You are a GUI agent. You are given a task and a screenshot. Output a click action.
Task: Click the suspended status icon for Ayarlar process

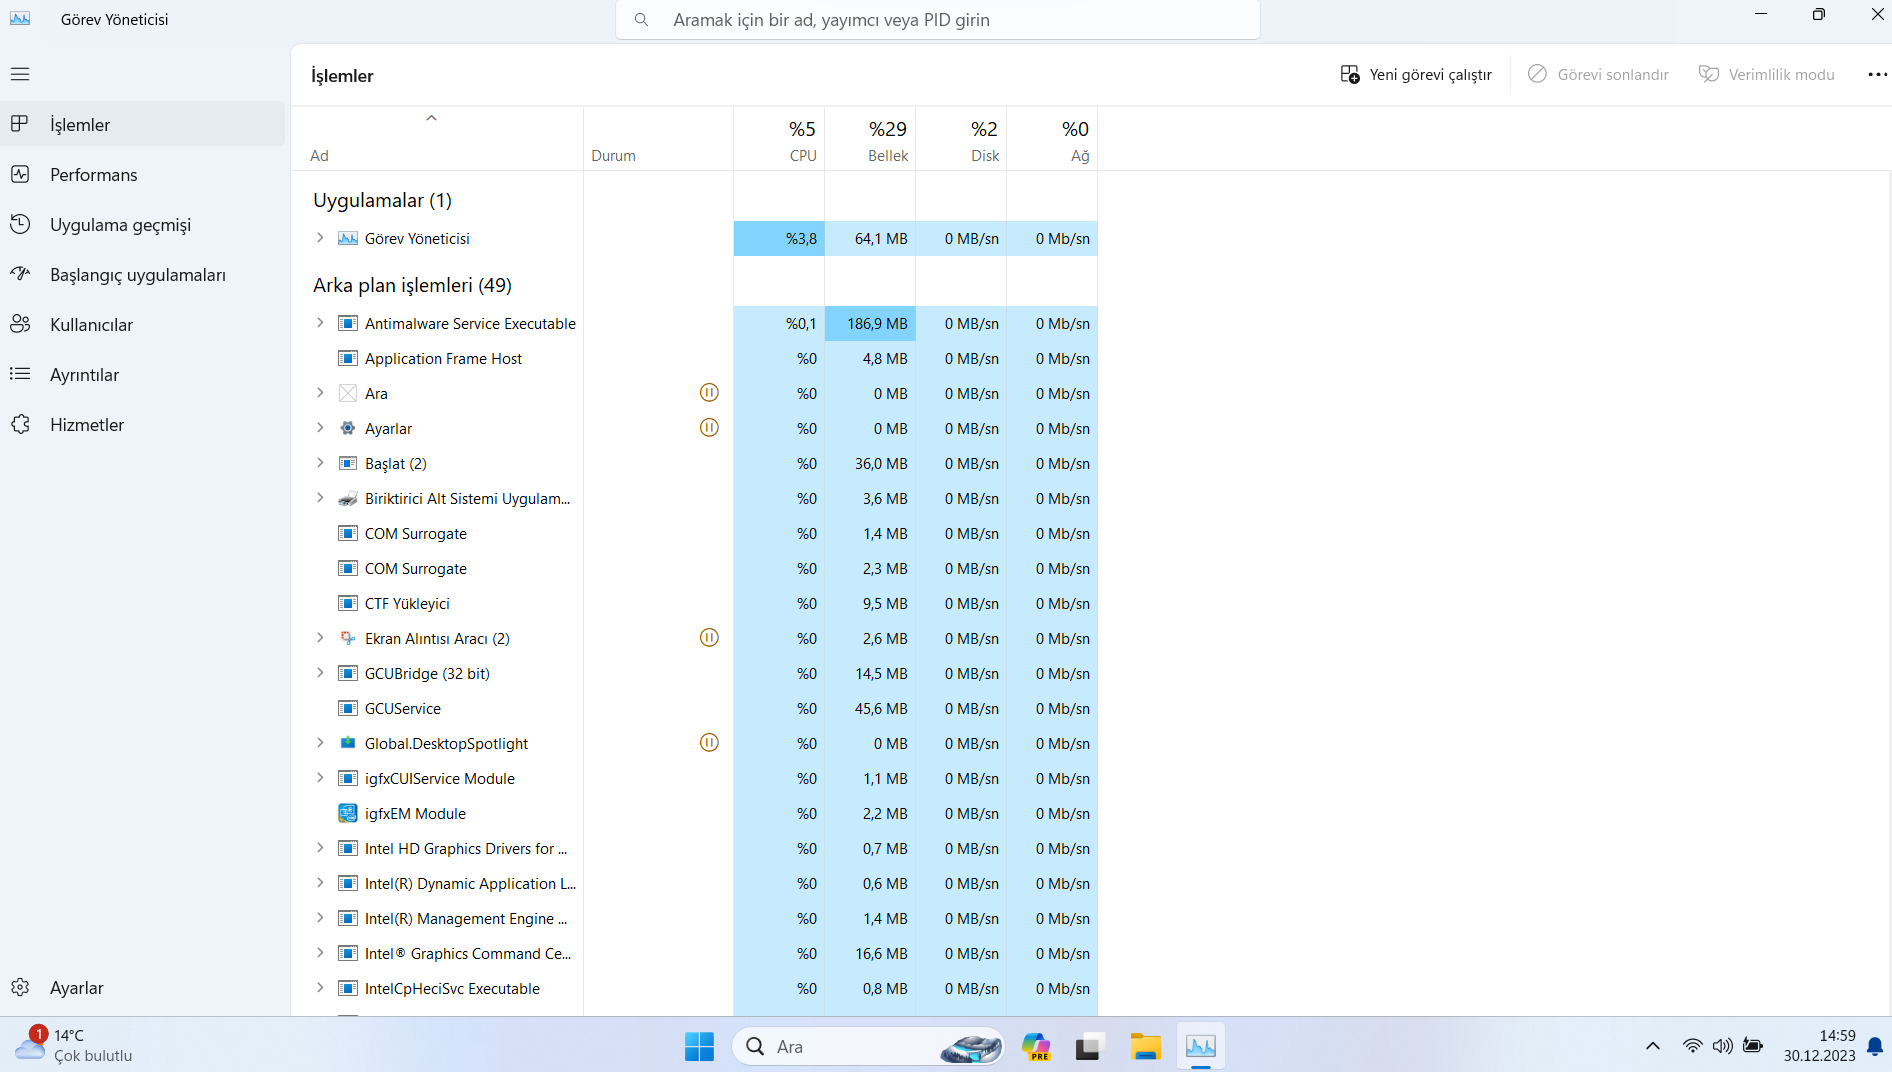click(x=709, y=428)
